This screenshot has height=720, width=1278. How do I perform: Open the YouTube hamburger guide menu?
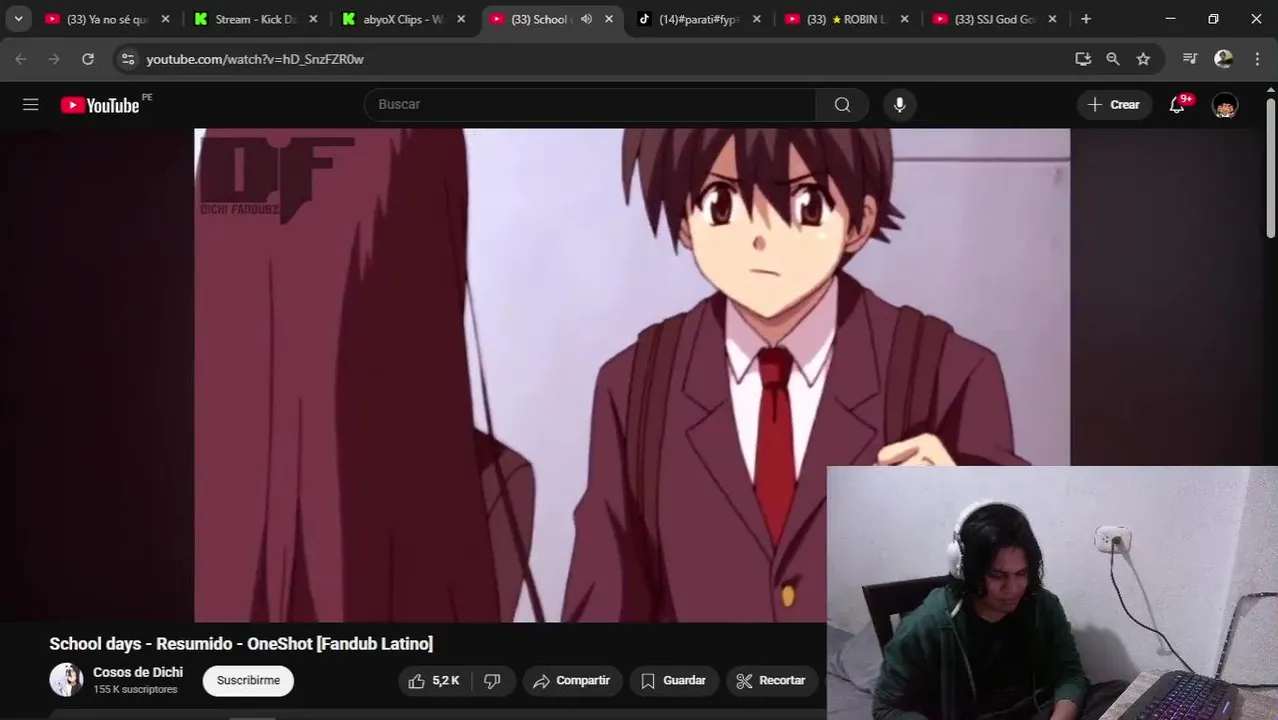(31, 105)
